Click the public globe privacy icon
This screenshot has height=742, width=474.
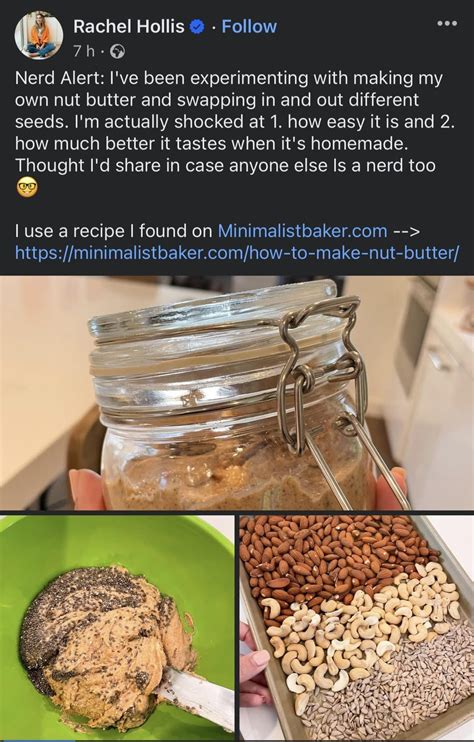click(x=117, y=52)
